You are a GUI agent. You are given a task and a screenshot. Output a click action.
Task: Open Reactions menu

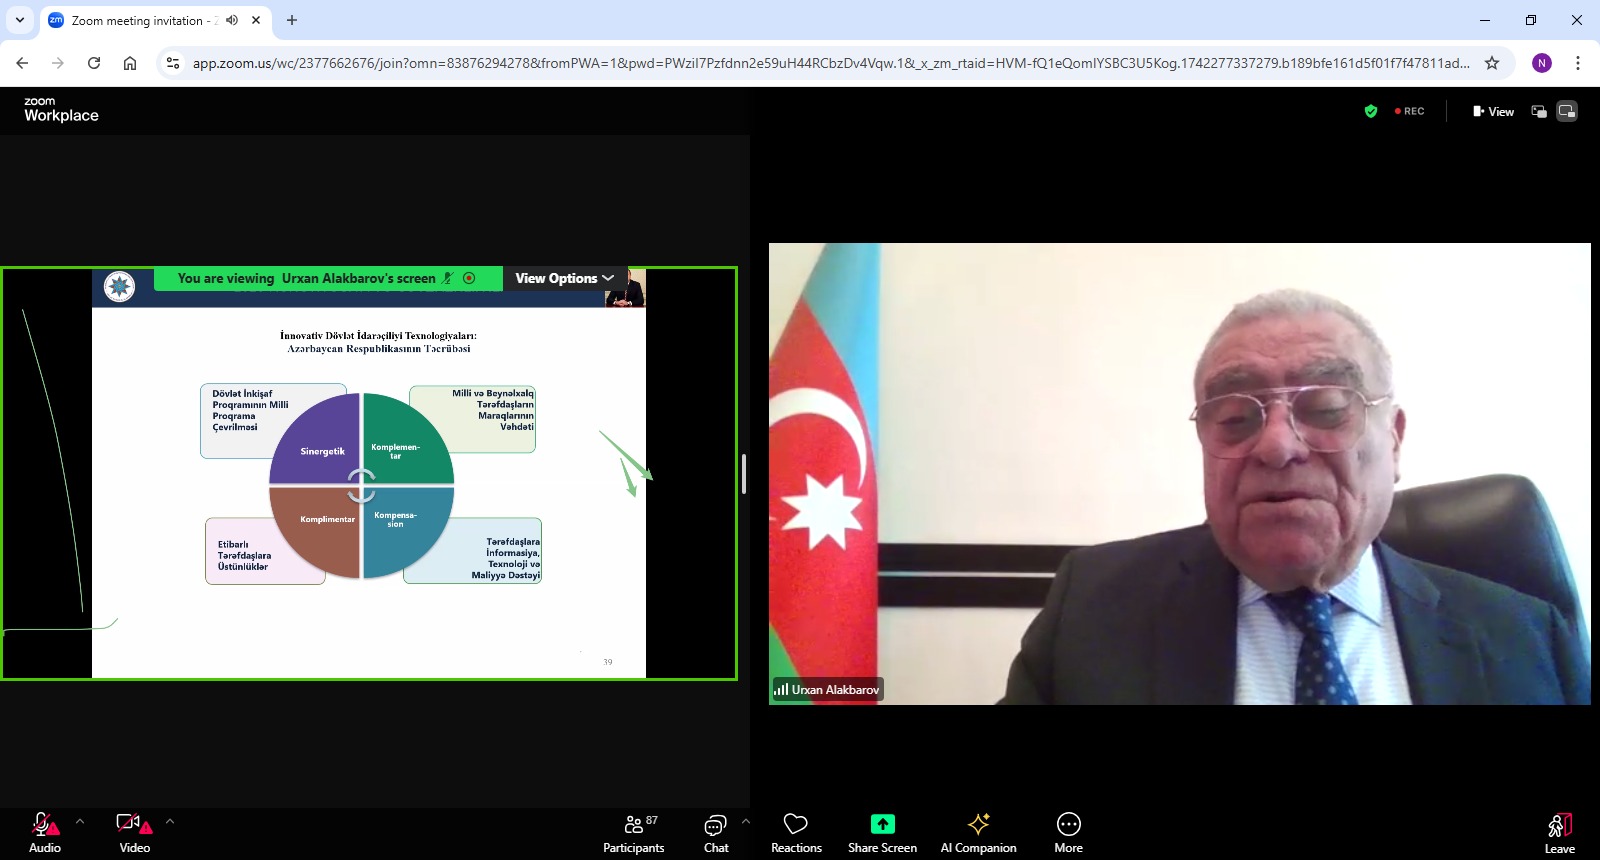796,833
